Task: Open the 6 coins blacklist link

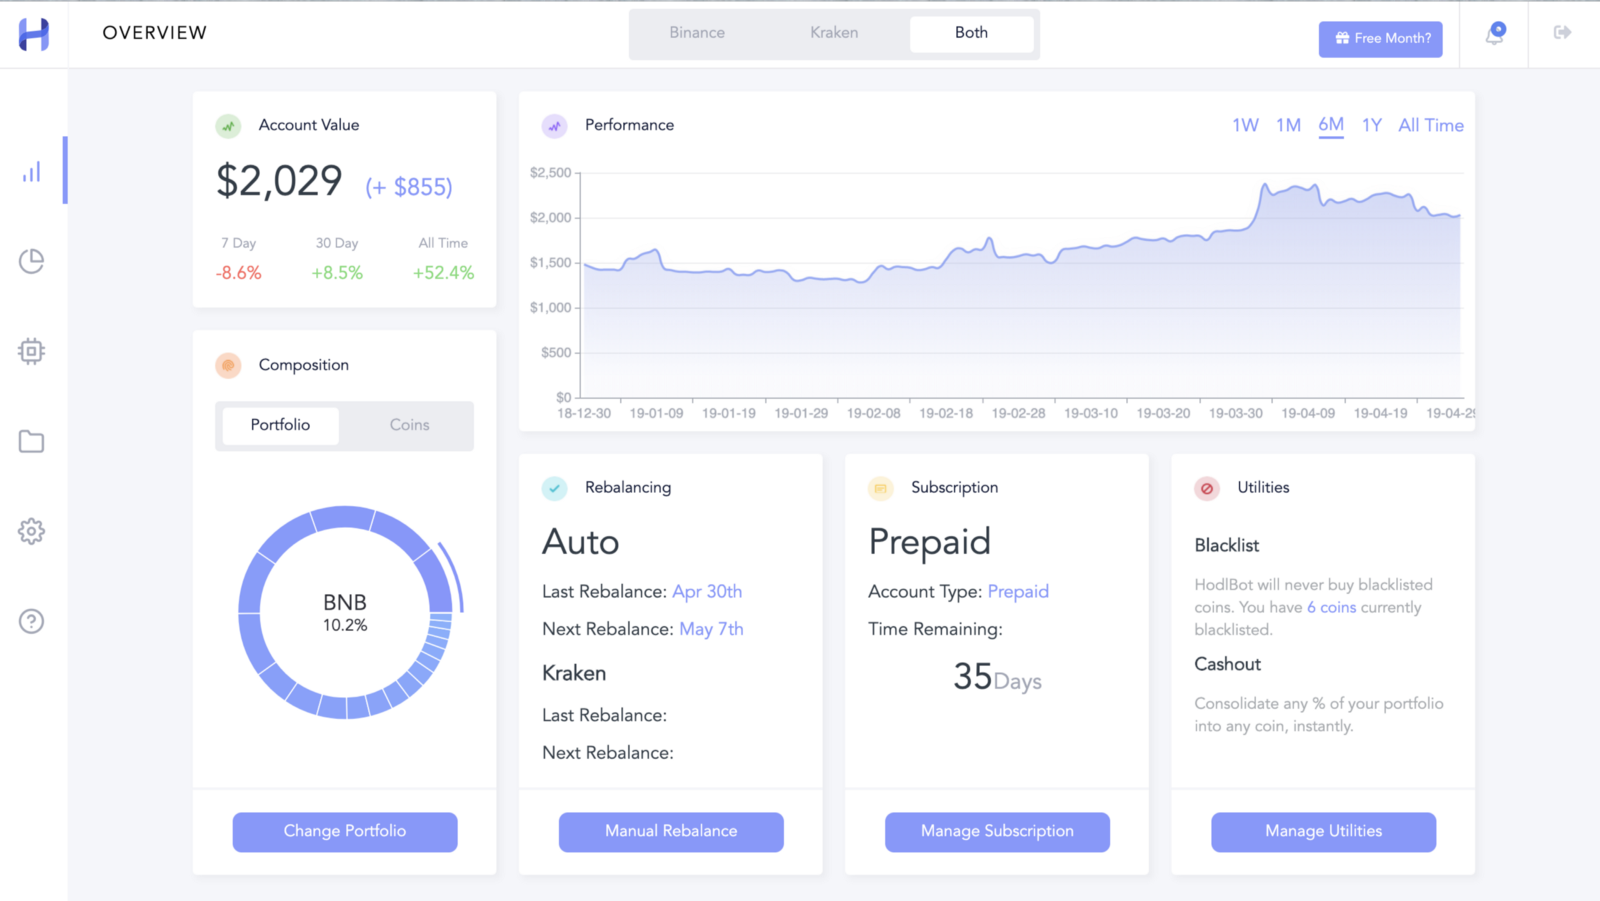Action: (1331, 607)
